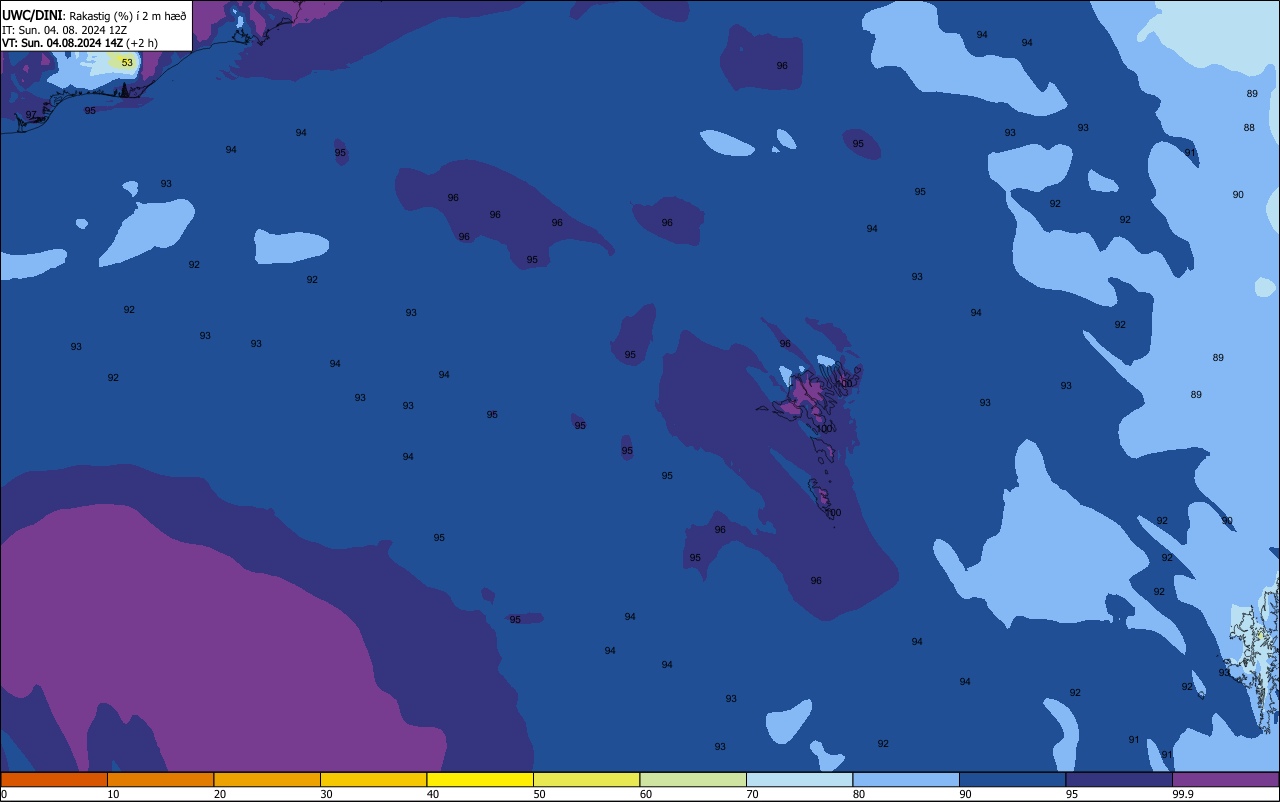Click the '40' legend scale label
Image resolution: width=1280 pixels, height=802 pixels.
click(x=433, y=794)
